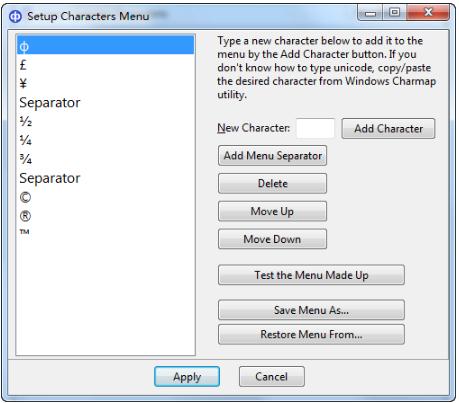Focus the New Character input field
Screen dimensions: 459x403
(315, 128)
